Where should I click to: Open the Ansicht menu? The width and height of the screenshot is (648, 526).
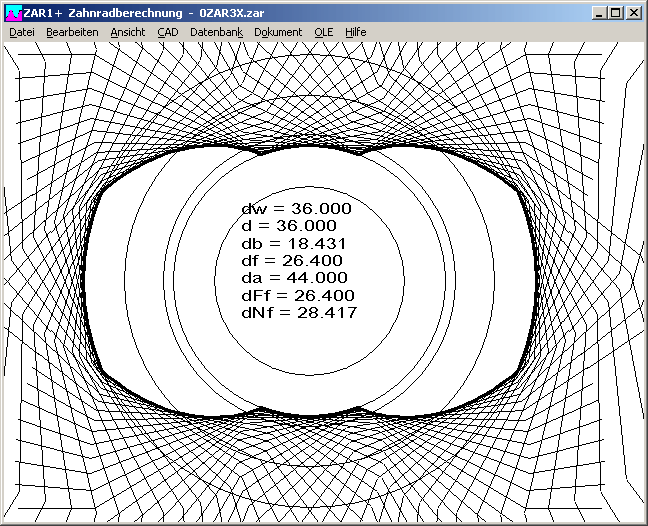coord(127,32)
